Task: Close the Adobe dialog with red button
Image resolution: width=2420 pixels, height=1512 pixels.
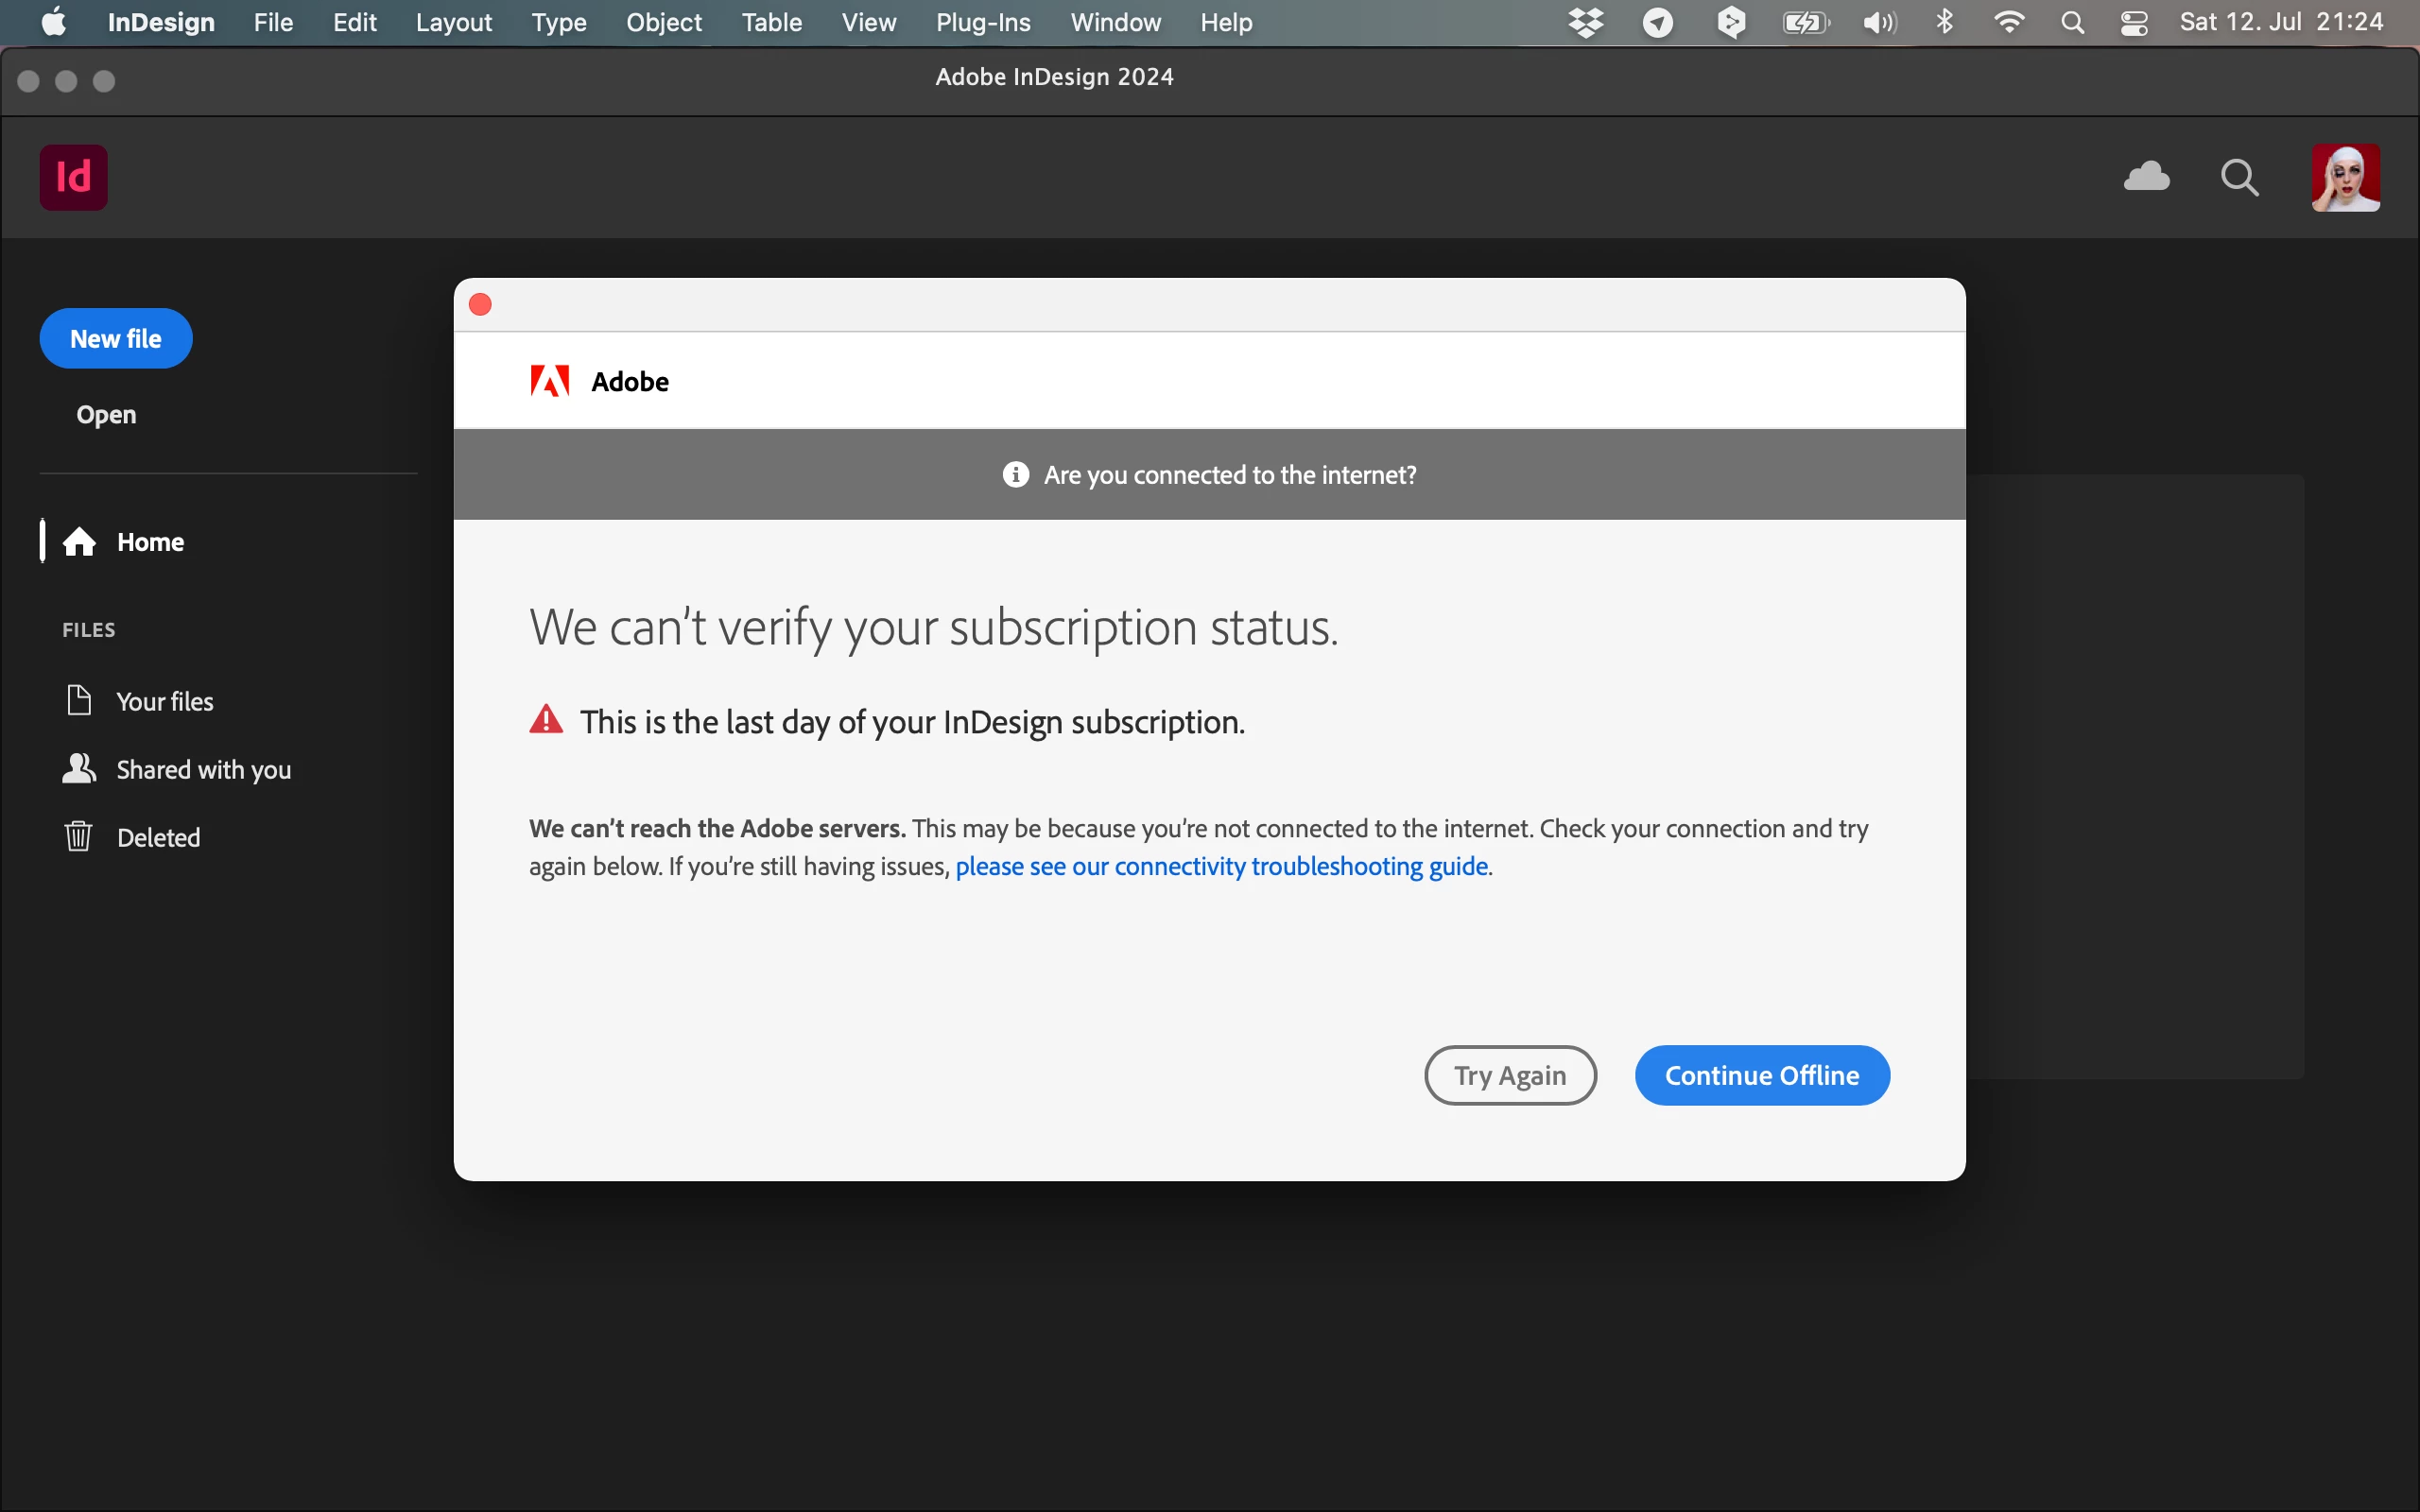Action: coord(480,304)
